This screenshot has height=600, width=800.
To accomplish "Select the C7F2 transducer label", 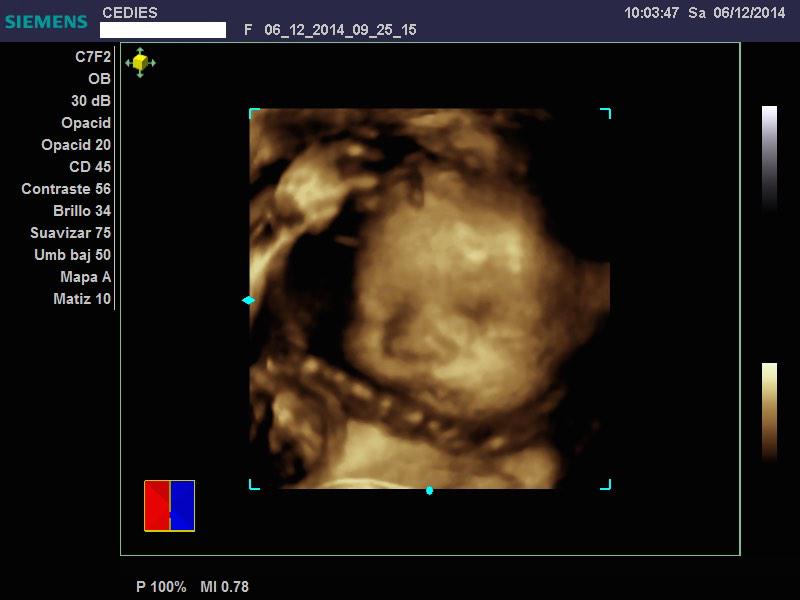I will click(x=93, y=57).
